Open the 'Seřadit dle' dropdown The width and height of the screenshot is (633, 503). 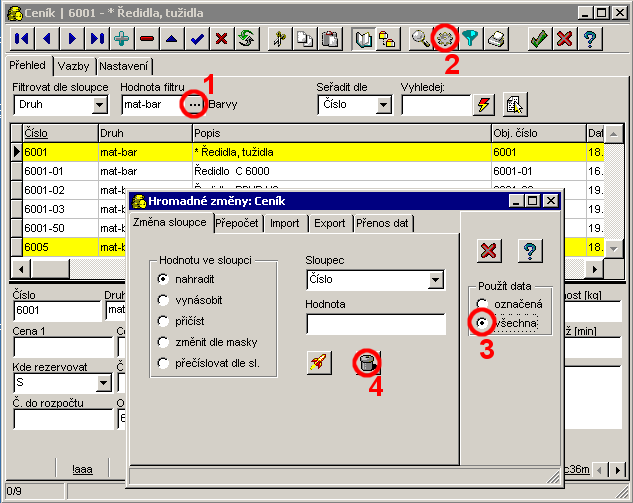coord(383,104)
